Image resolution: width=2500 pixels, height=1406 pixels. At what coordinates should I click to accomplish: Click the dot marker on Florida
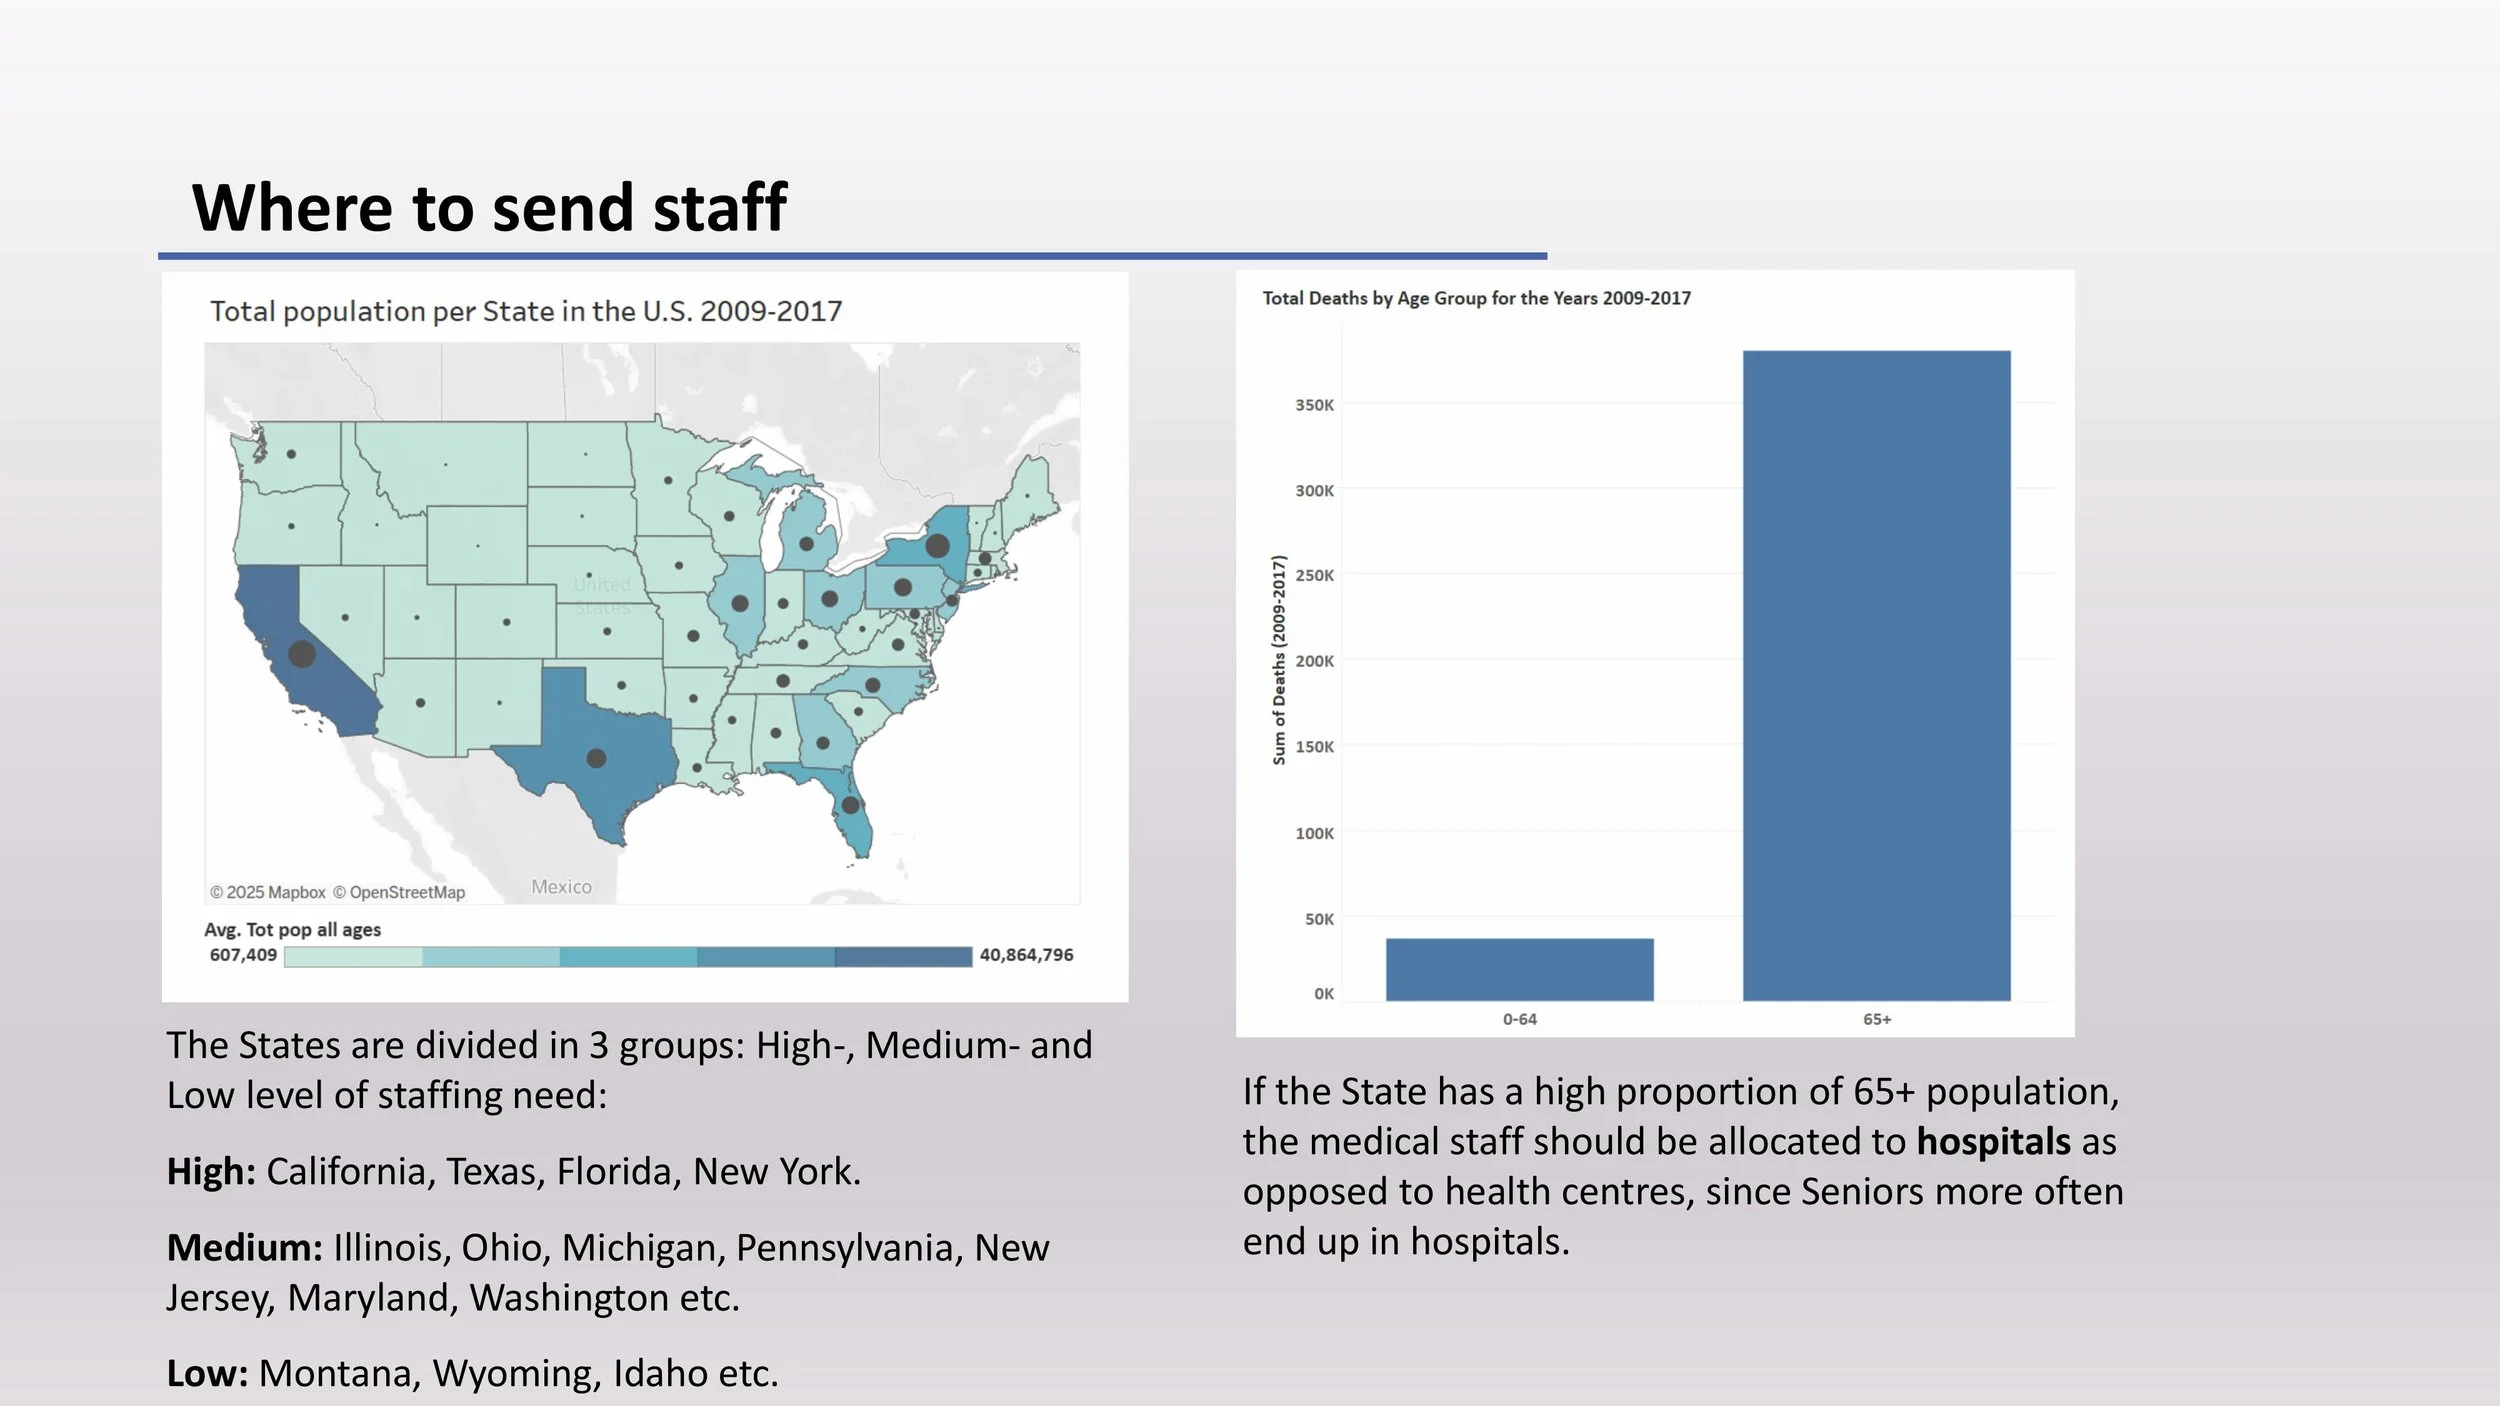pos(850,804)
